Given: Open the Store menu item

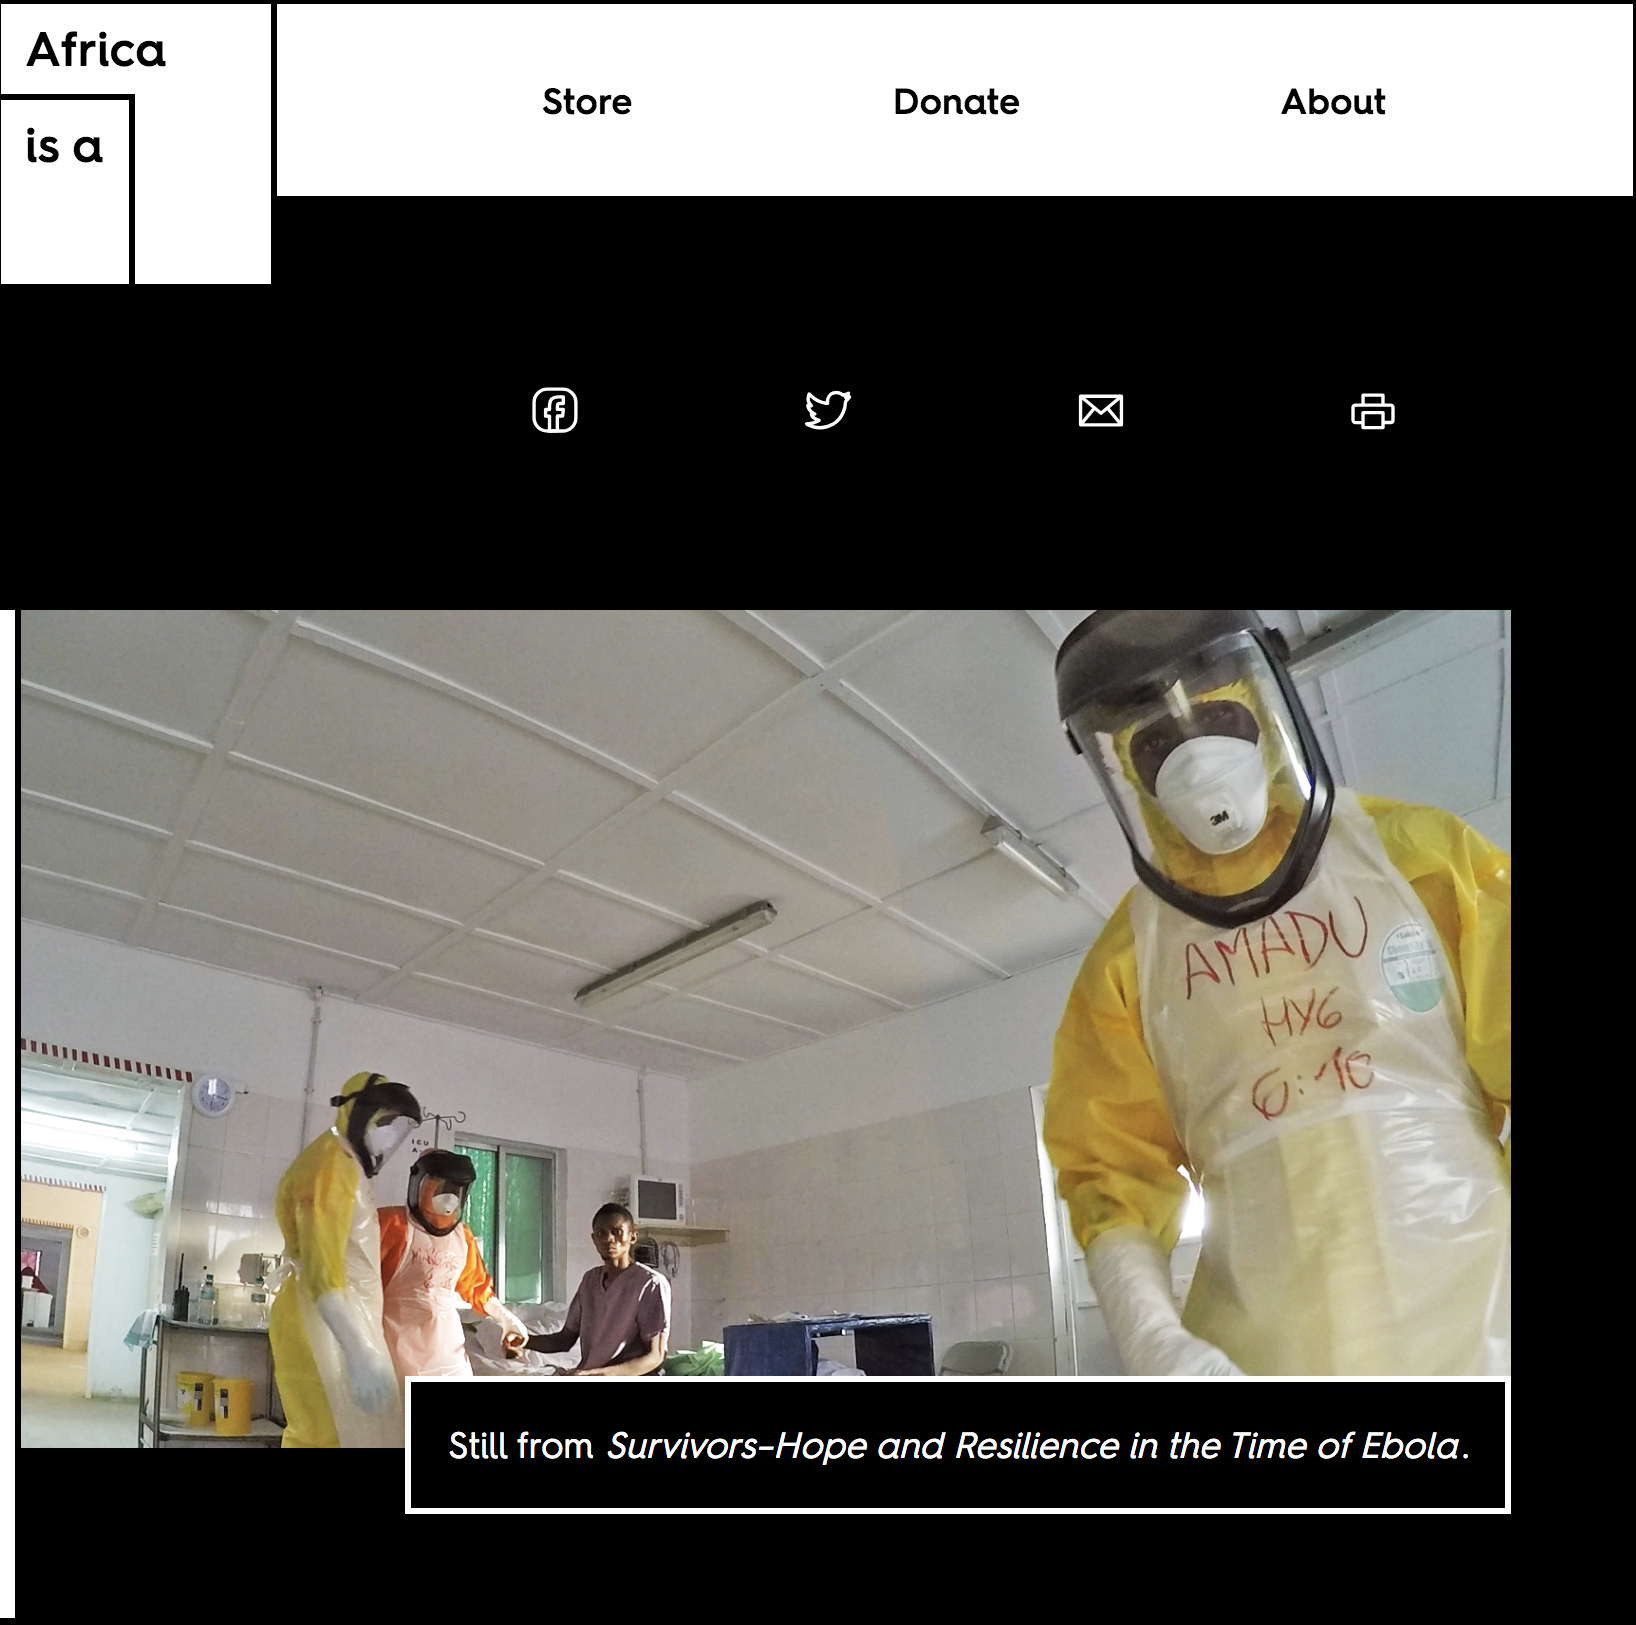Looking at the screenshot, I should pyautogui.click(x=587, y=102).
